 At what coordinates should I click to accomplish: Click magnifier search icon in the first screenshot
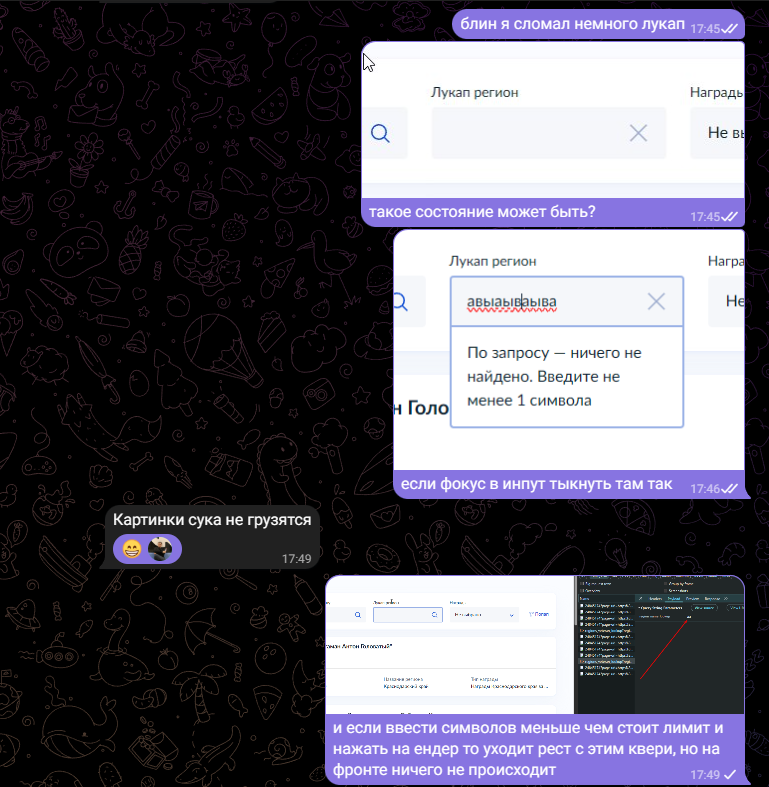pos(380,133)
